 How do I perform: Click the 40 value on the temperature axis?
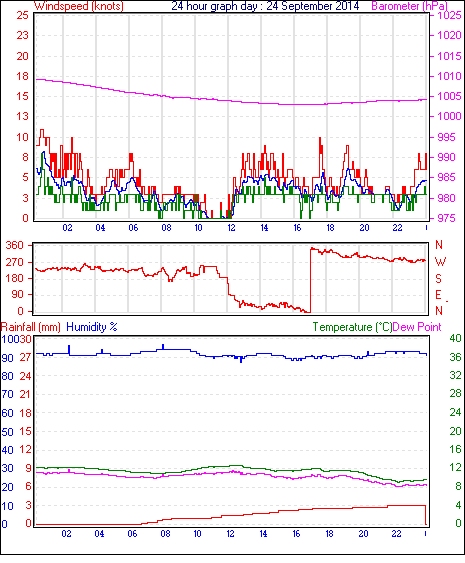[x=455, y=338]
